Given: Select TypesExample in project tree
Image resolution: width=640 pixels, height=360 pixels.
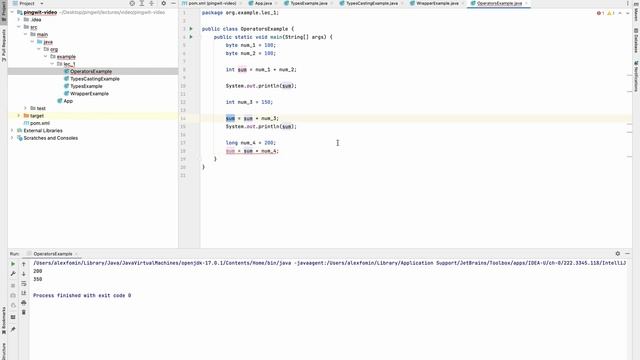Looking at the screenshot, I should tap(86, 86).
